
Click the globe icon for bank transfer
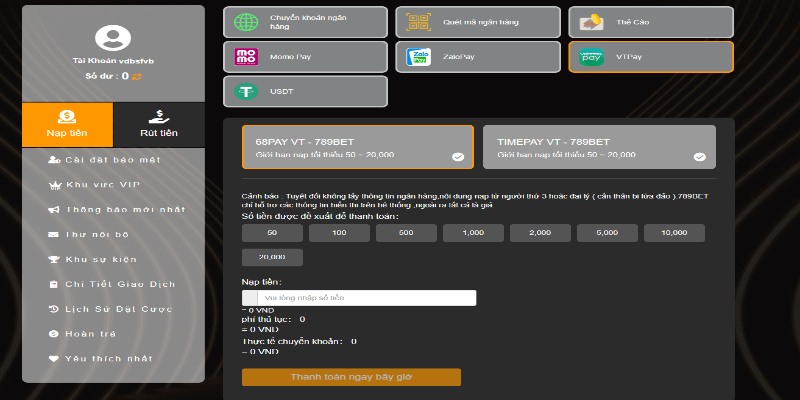(246, 22)
